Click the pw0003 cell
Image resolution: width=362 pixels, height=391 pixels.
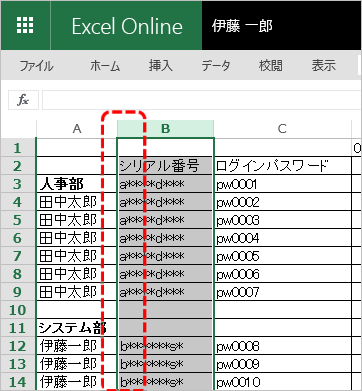point(283,220)
